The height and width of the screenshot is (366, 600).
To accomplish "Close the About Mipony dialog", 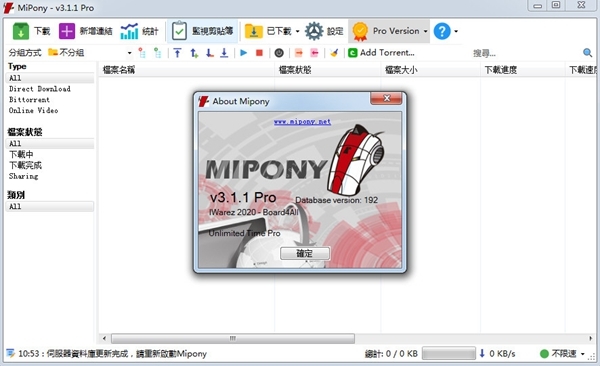I will coord(386,98).
